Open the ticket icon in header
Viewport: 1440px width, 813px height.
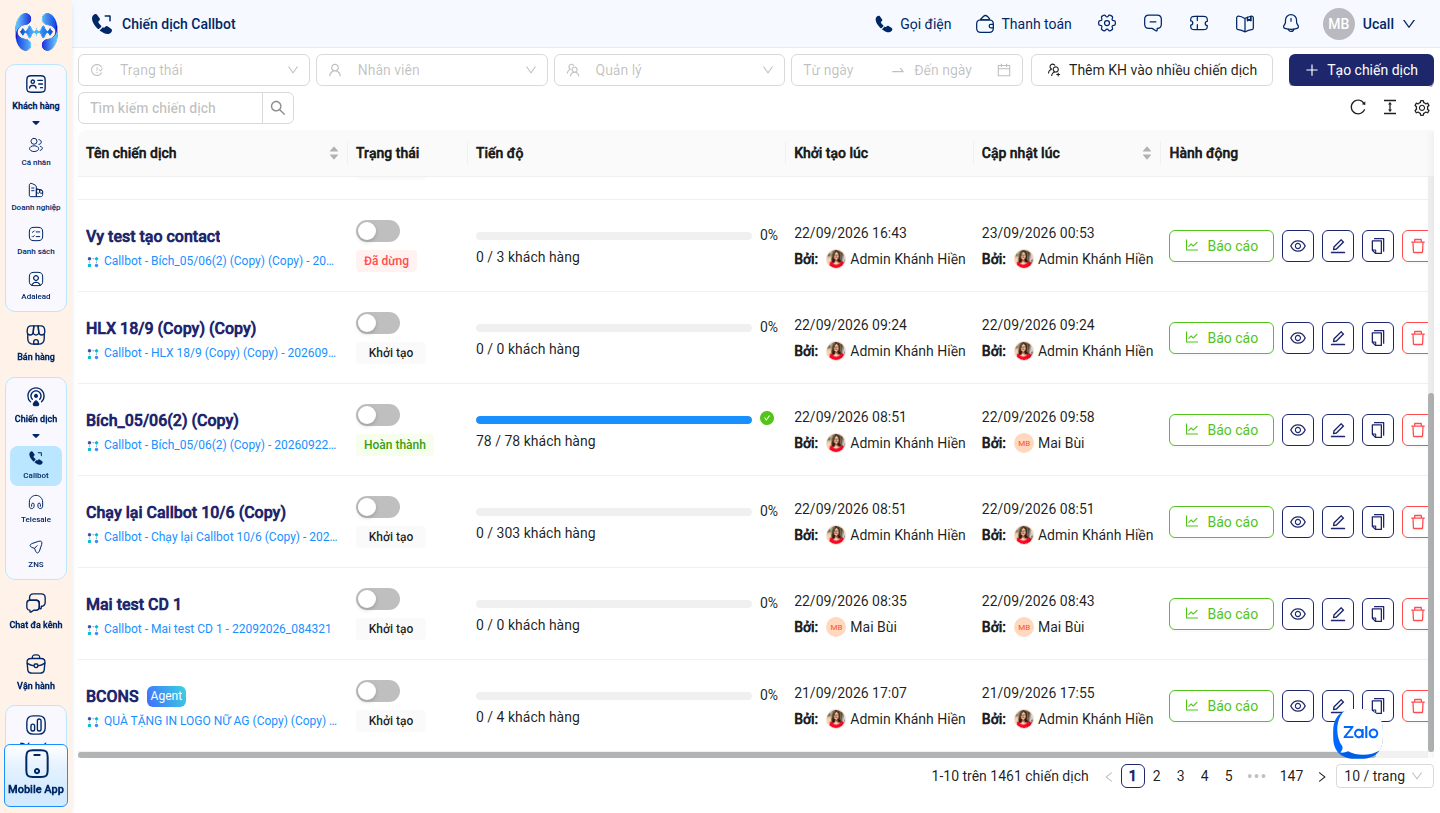(1199, 23)
